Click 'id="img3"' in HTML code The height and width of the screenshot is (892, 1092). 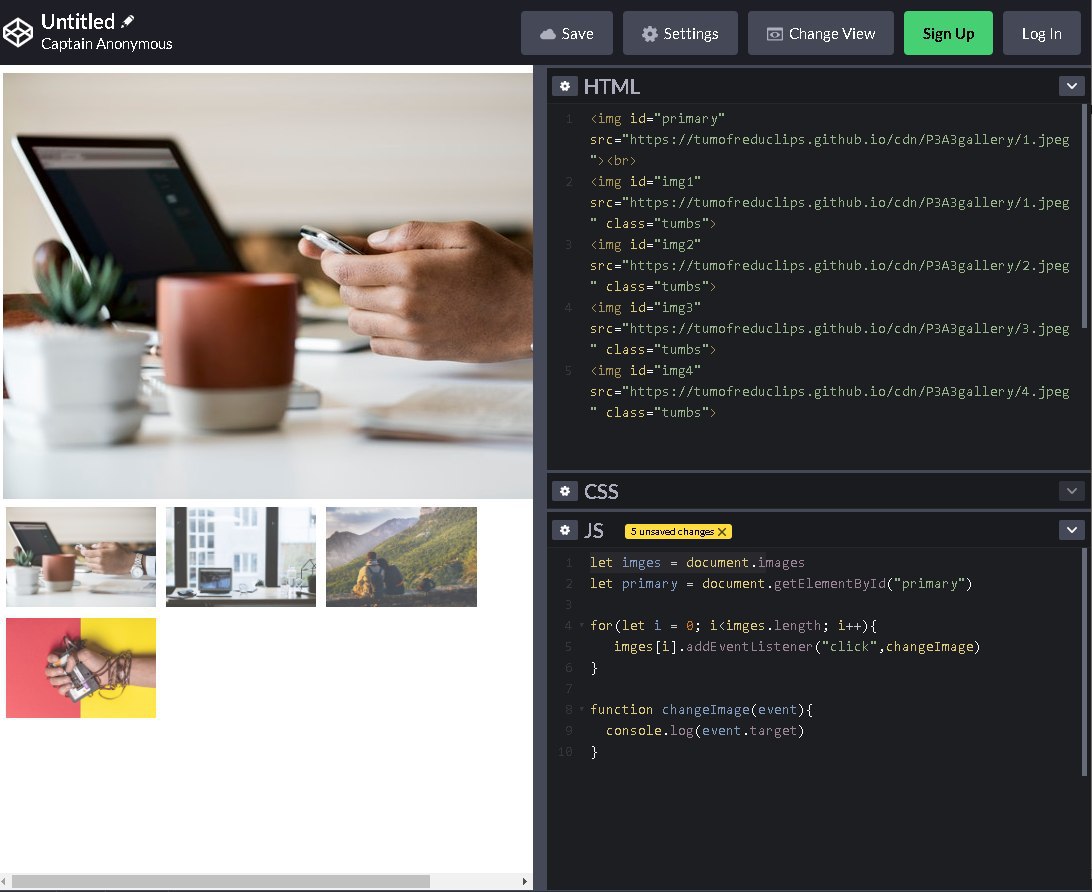coord(665,307)
